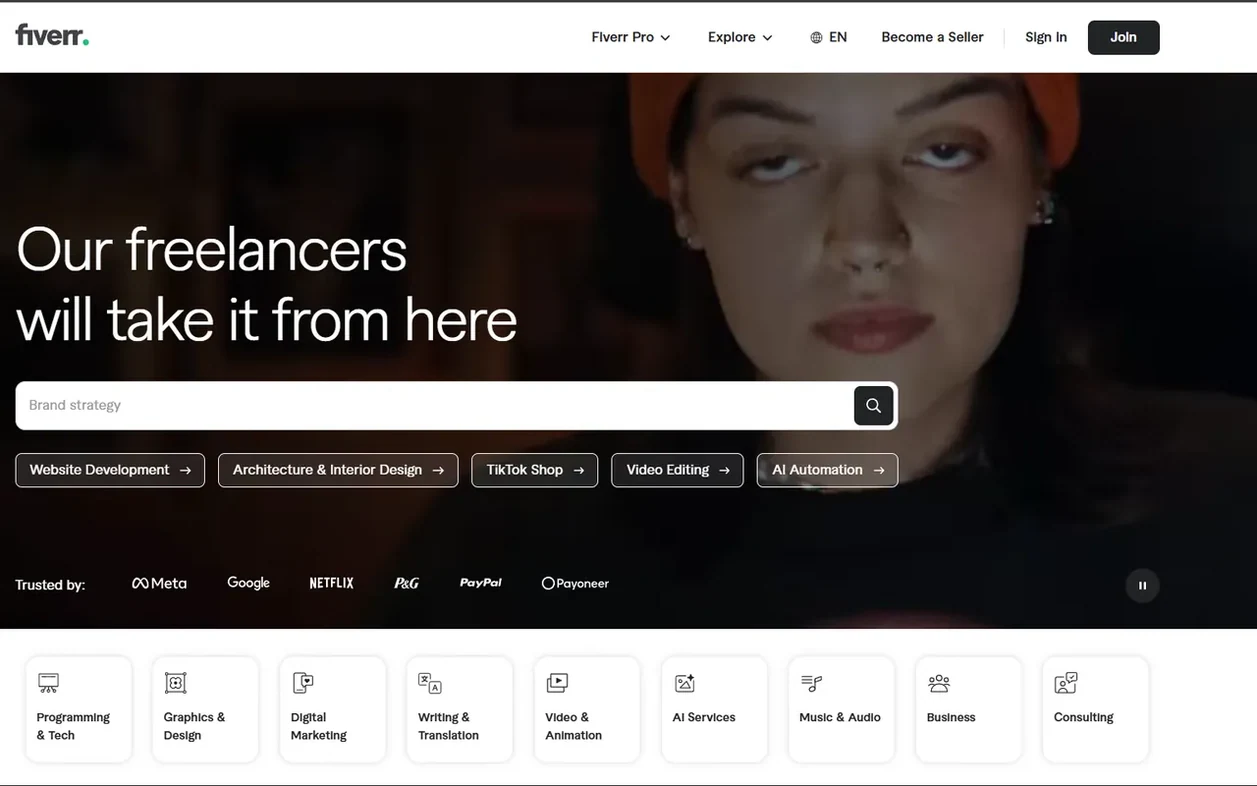The image size is (1257, 786).
Task: Click the Writing & Translation category icon
Action: 429,683
